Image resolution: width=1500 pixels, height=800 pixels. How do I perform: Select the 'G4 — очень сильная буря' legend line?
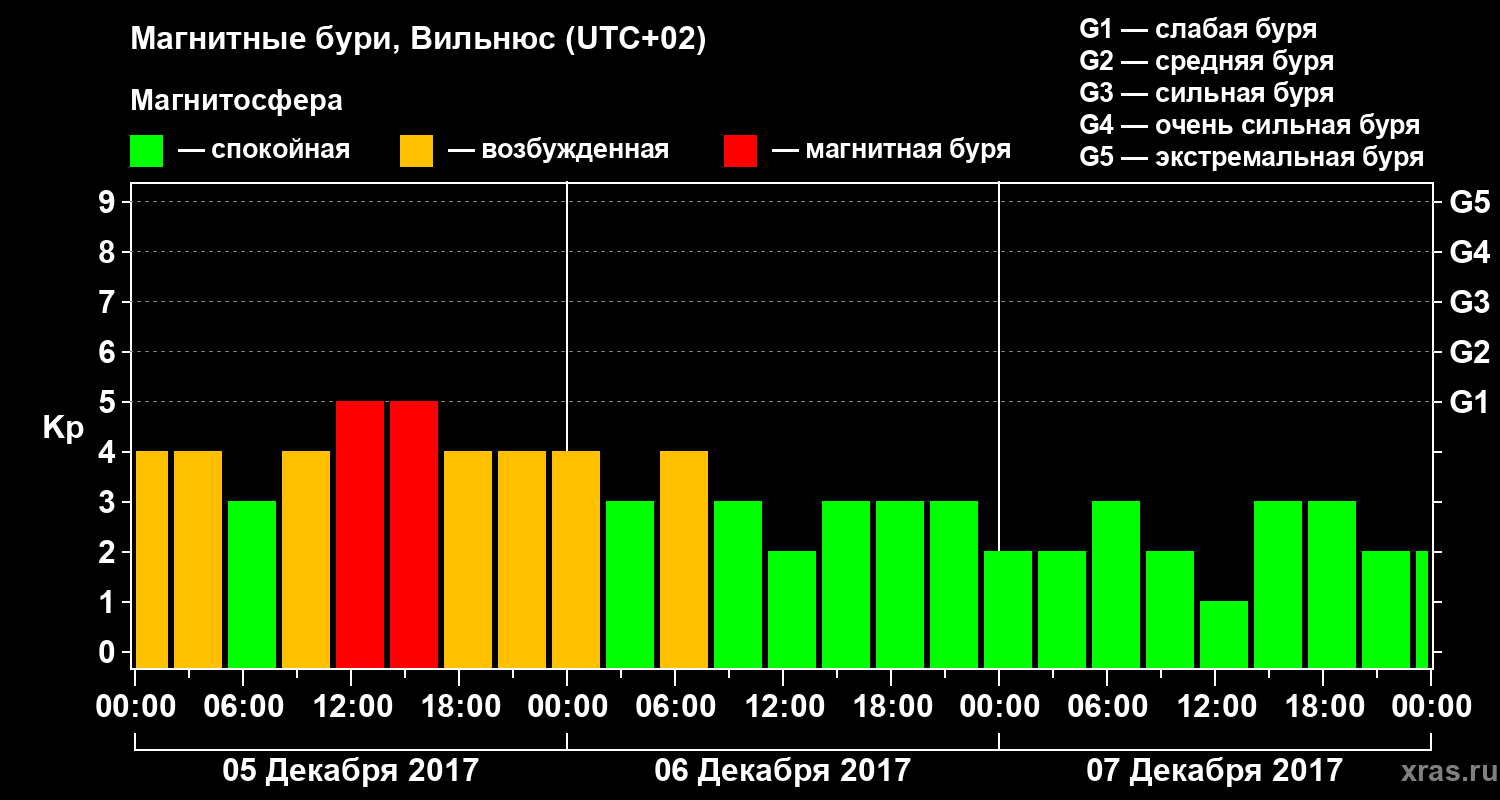1250,125
